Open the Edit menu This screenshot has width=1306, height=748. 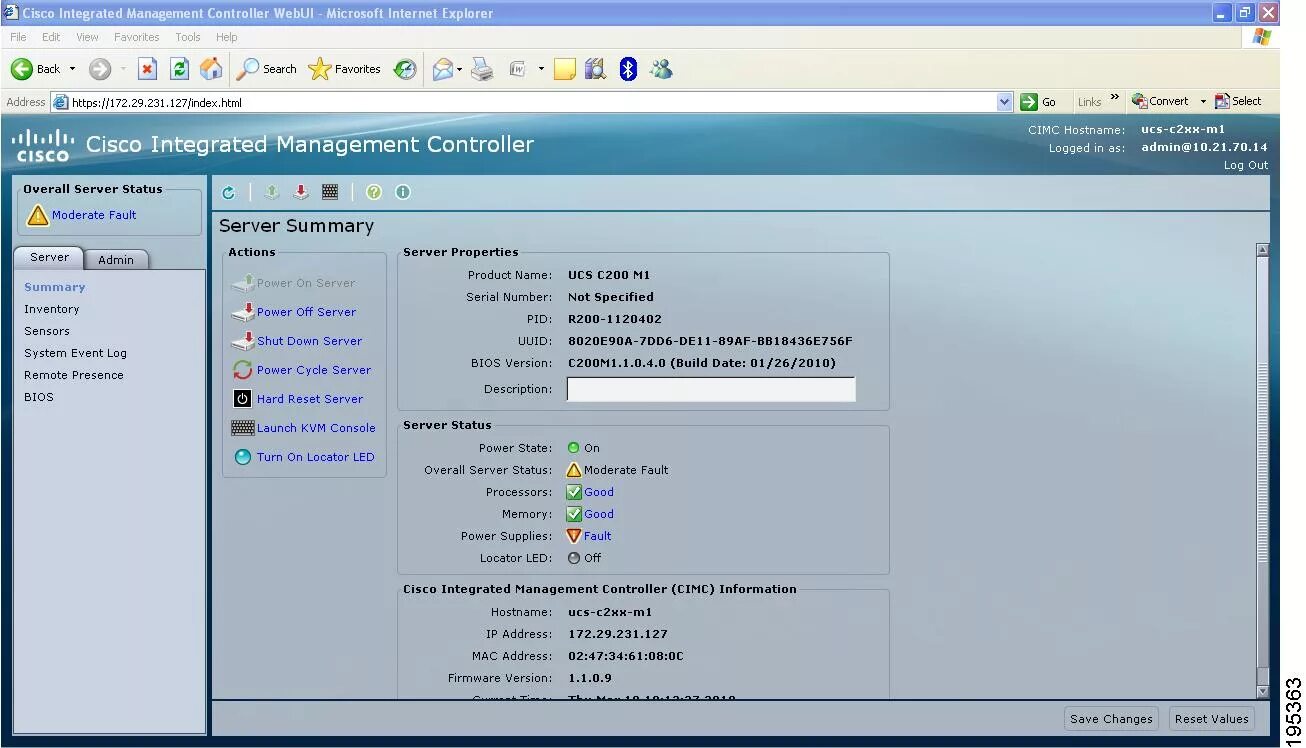pos(51,37)
